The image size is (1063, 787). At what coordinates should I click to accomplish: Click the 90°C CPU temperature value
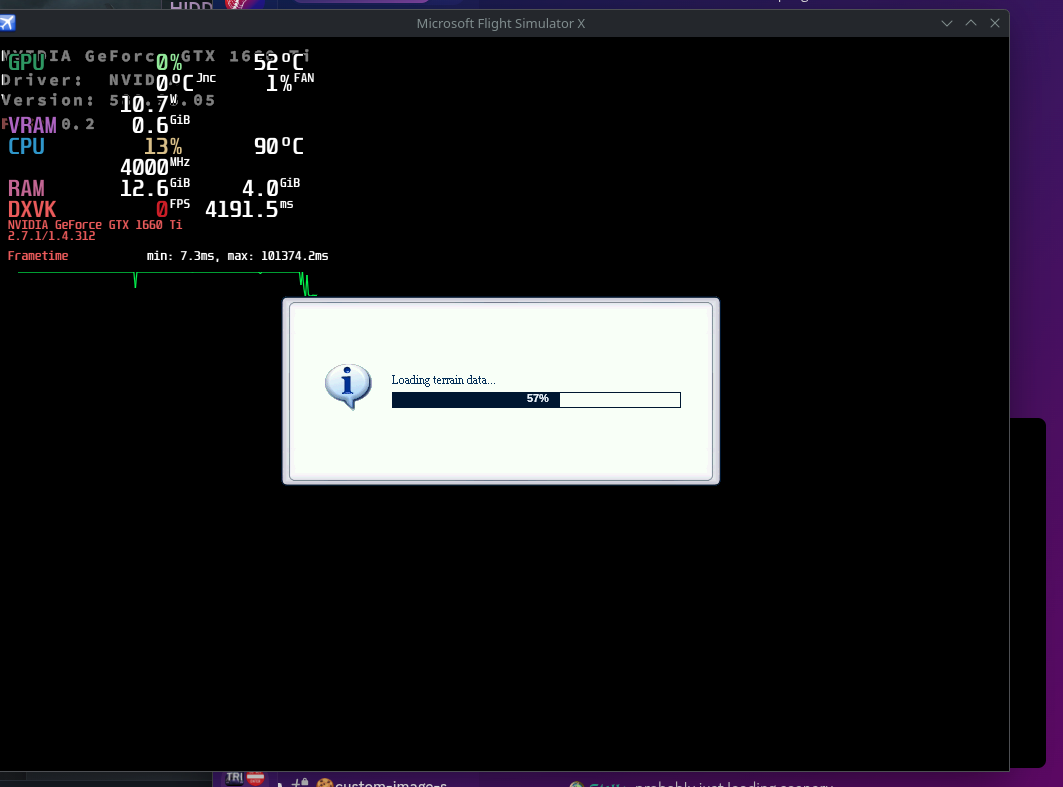pyautogui.click(x=279, y=146)
